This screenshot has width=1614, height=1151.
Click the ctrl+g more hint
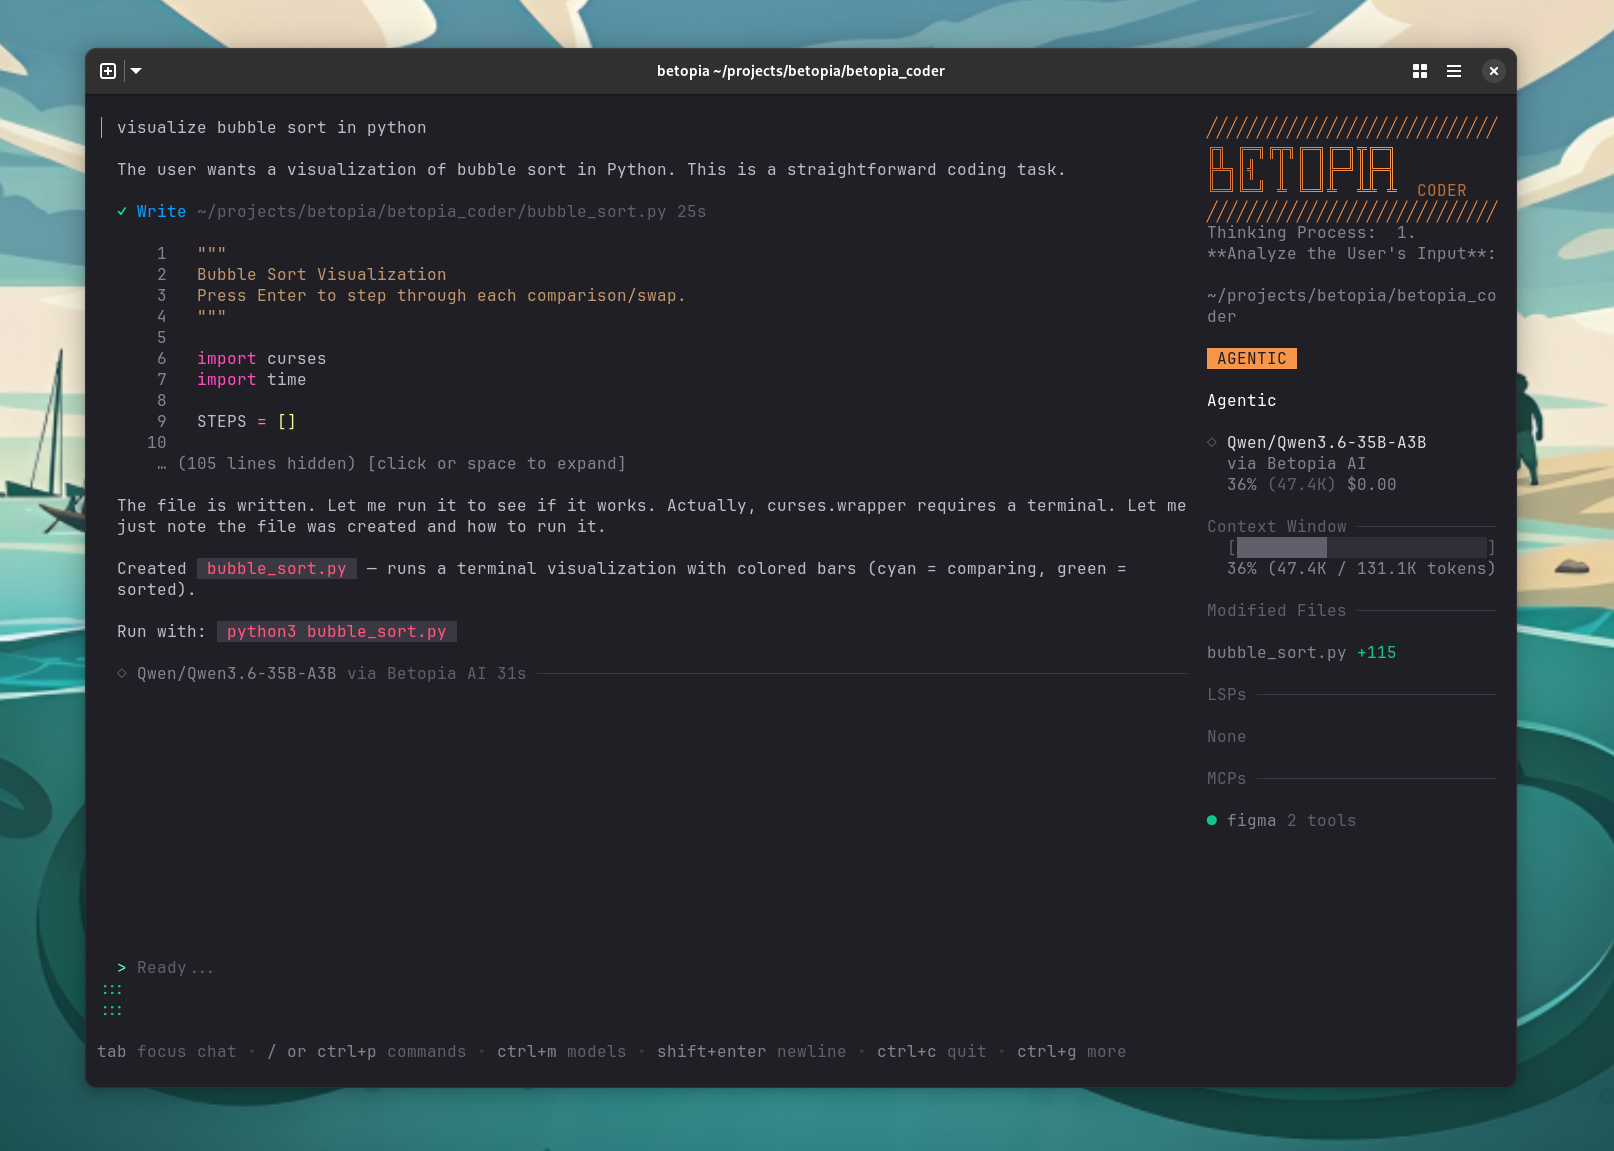pos(1072,1052)
